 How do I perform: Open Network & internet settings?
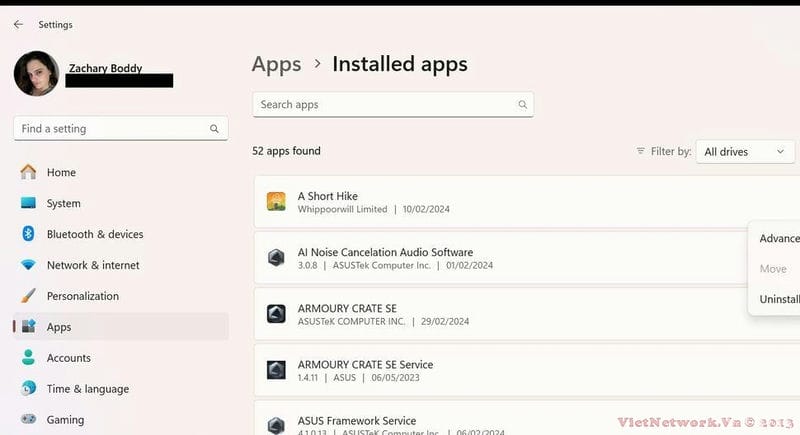click(120, 265)
